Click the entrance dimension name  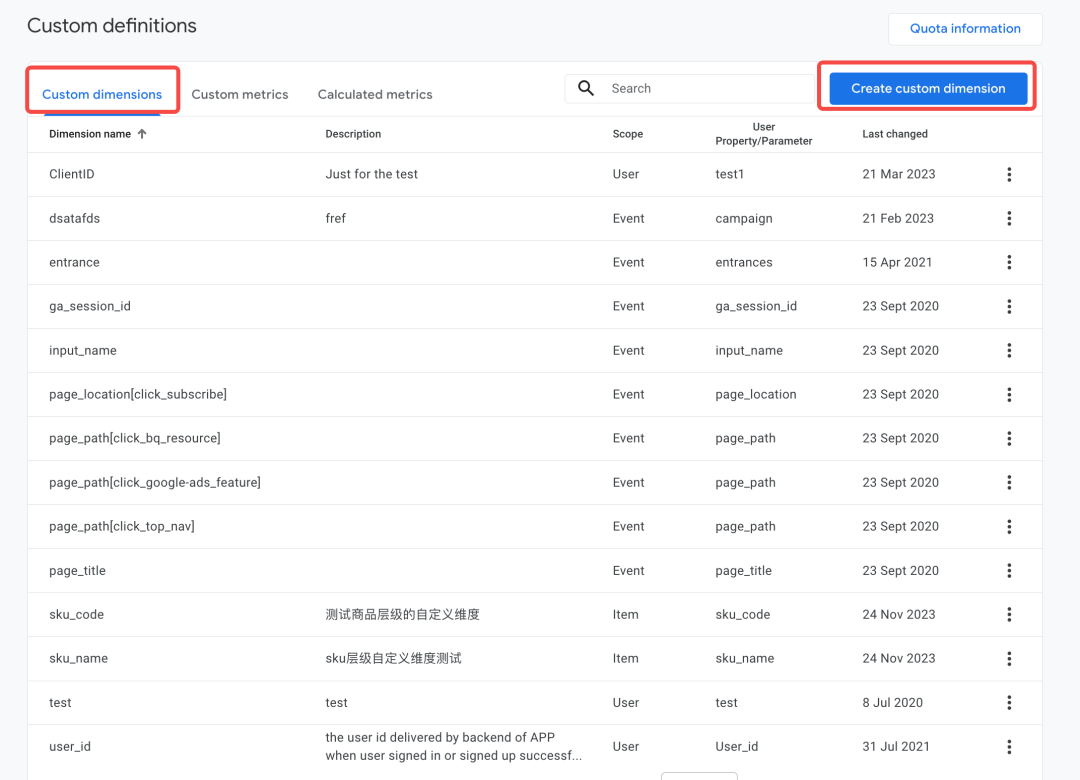pos(74,263)
